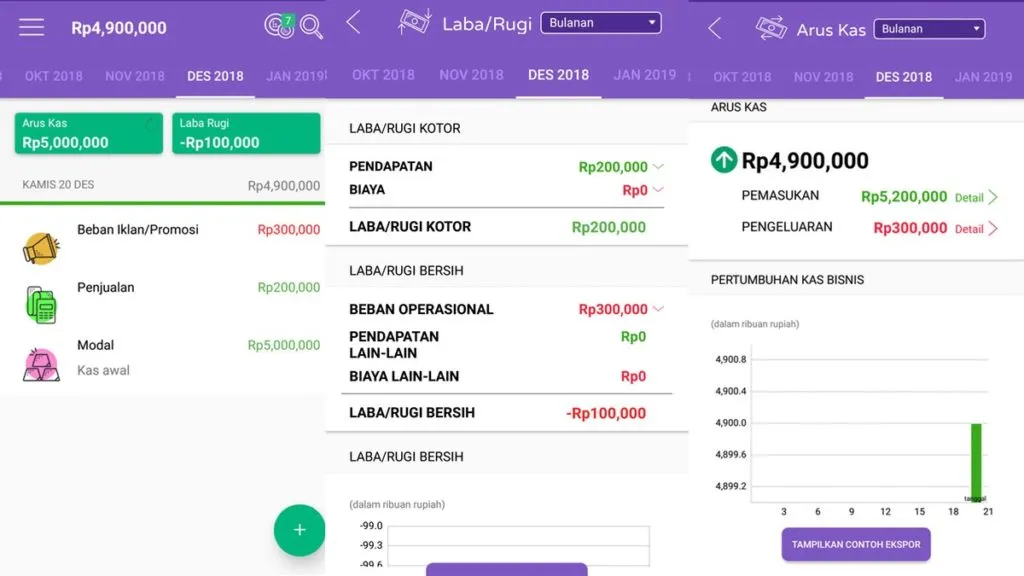Open Detail link for Pengeluaran
Viewport: 1024px width, 576px height.
(x=976, y=229)
